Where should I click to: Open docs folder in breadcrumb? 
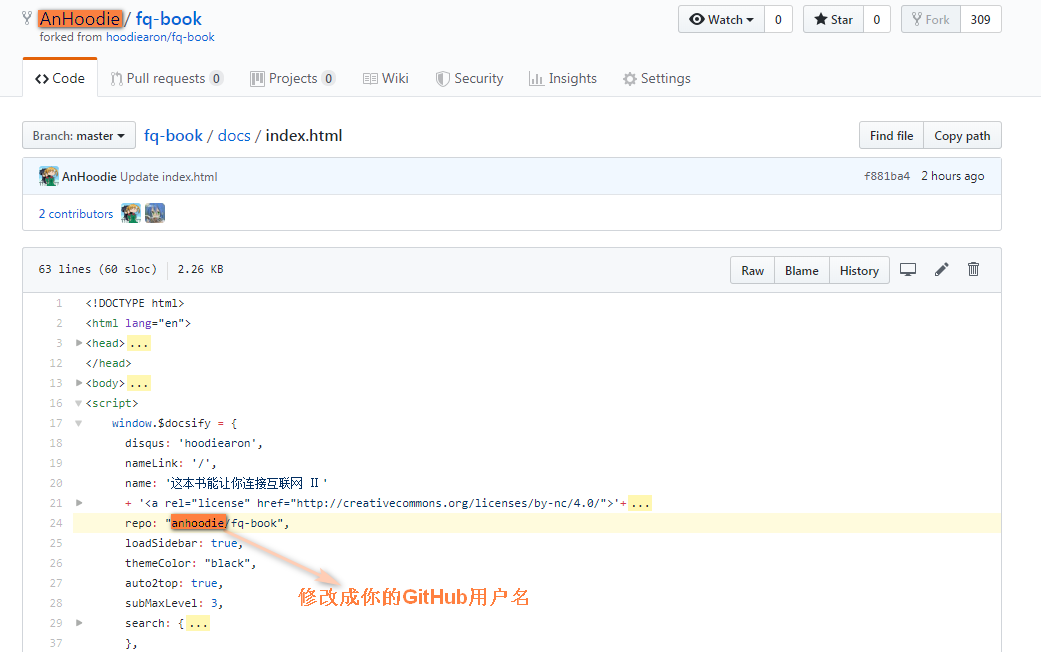[x=234, y=135]
